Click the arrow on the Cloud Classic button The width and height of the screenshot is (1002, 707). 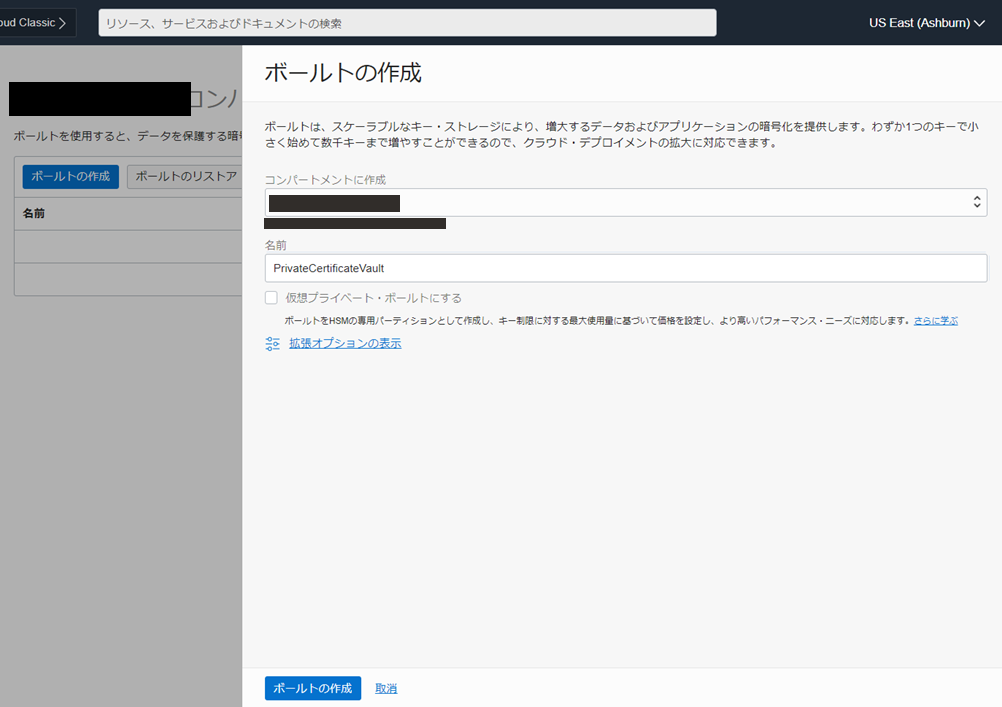click(x=63, y=23)
